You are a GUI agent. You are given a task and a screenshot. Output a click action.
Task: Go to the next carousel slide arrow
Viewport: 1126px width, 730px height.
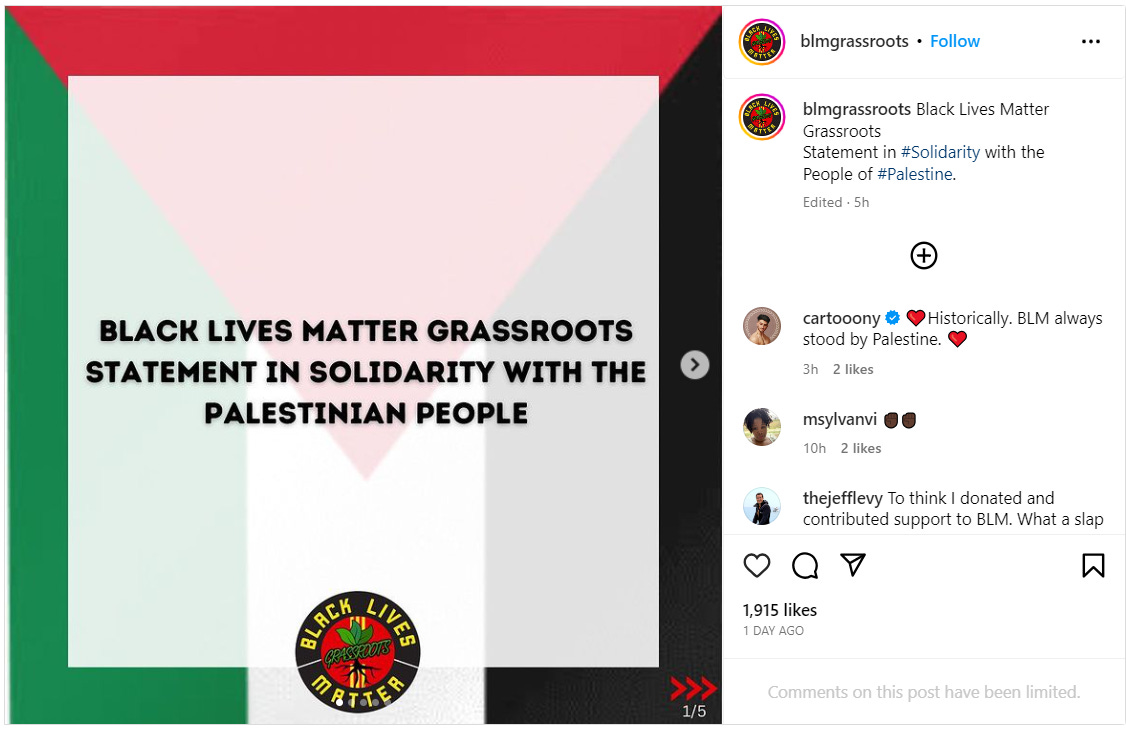click(694, 365)
